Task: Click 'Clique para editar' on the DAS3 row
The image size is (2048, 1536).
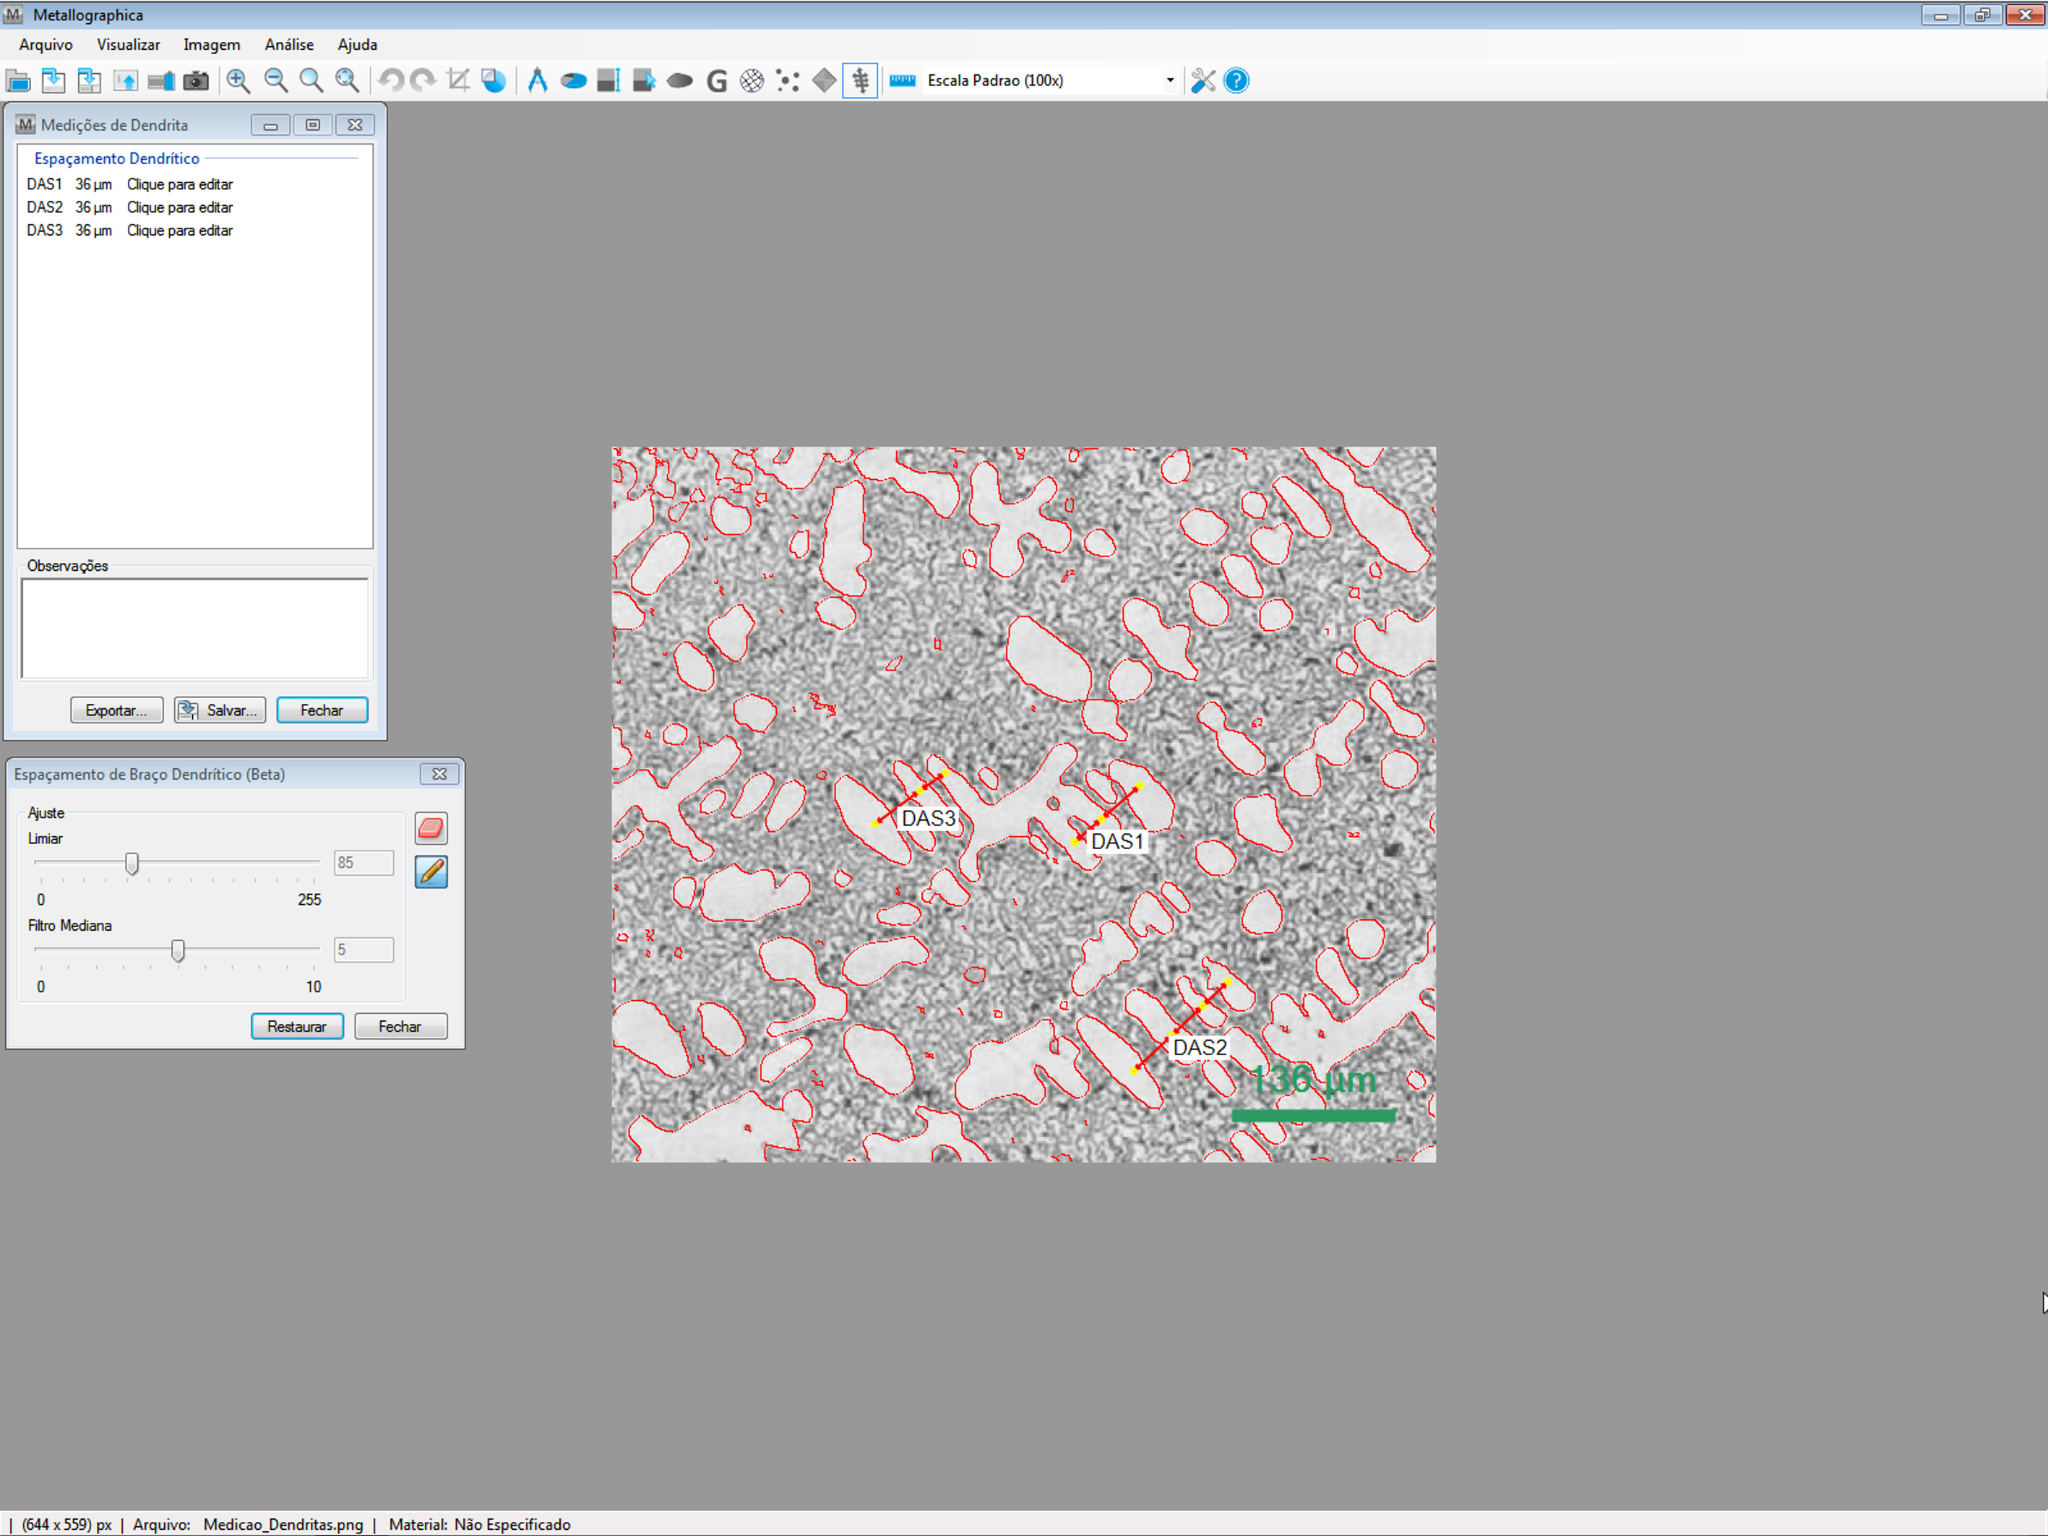Action: point(180,230)
